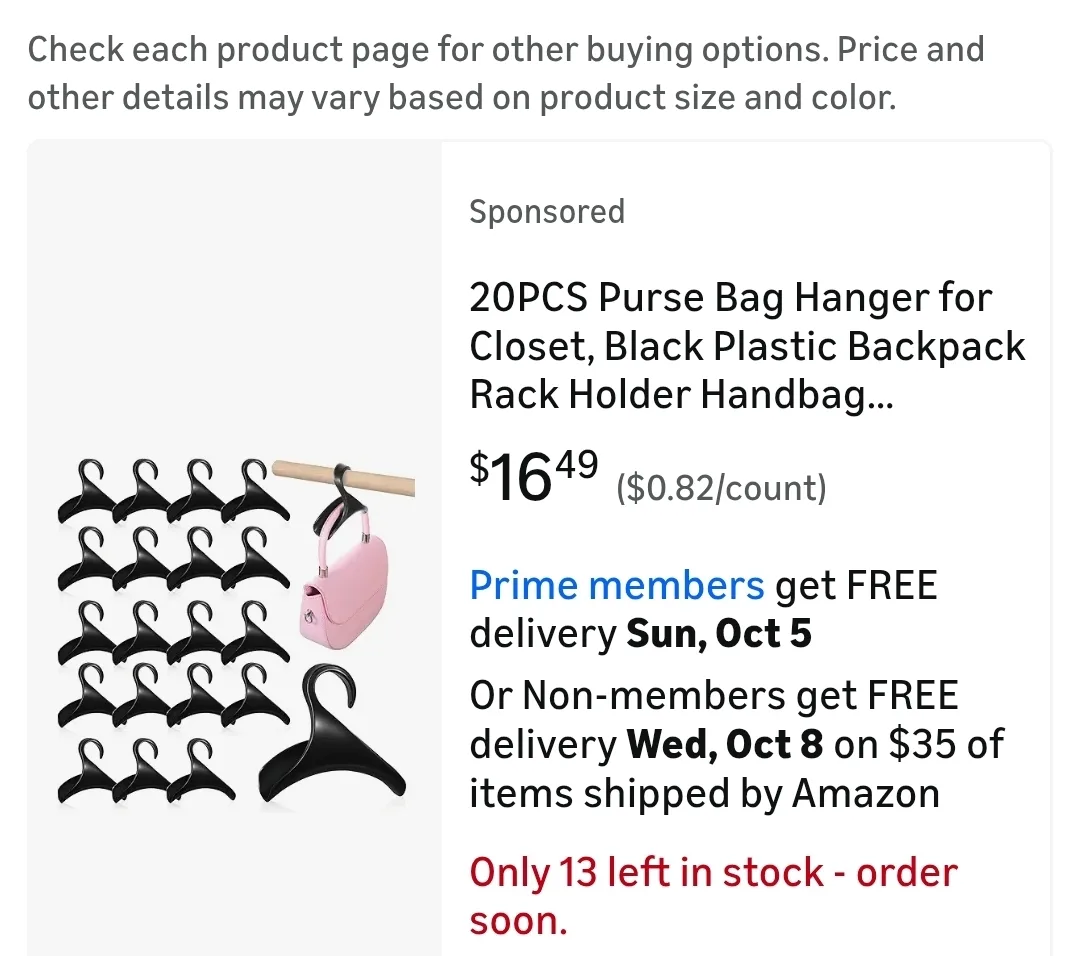Click the bottom-left small hanger in grid
This screenshot has height=956, width=1080.
[88, 773]
